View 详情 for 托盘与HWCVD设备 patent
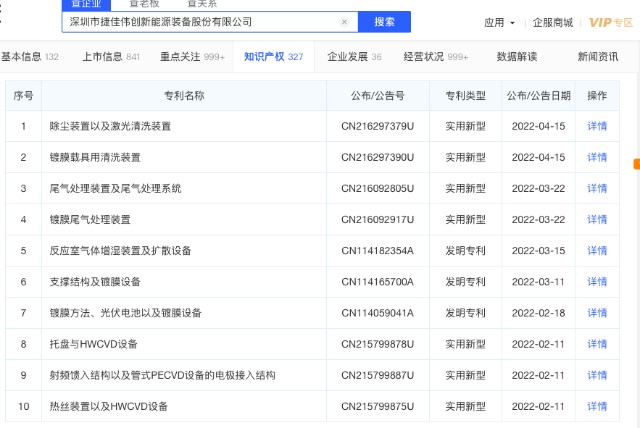The width and height of the screenshot is (640, 428). pyautogui.click(x=597, y=344)
